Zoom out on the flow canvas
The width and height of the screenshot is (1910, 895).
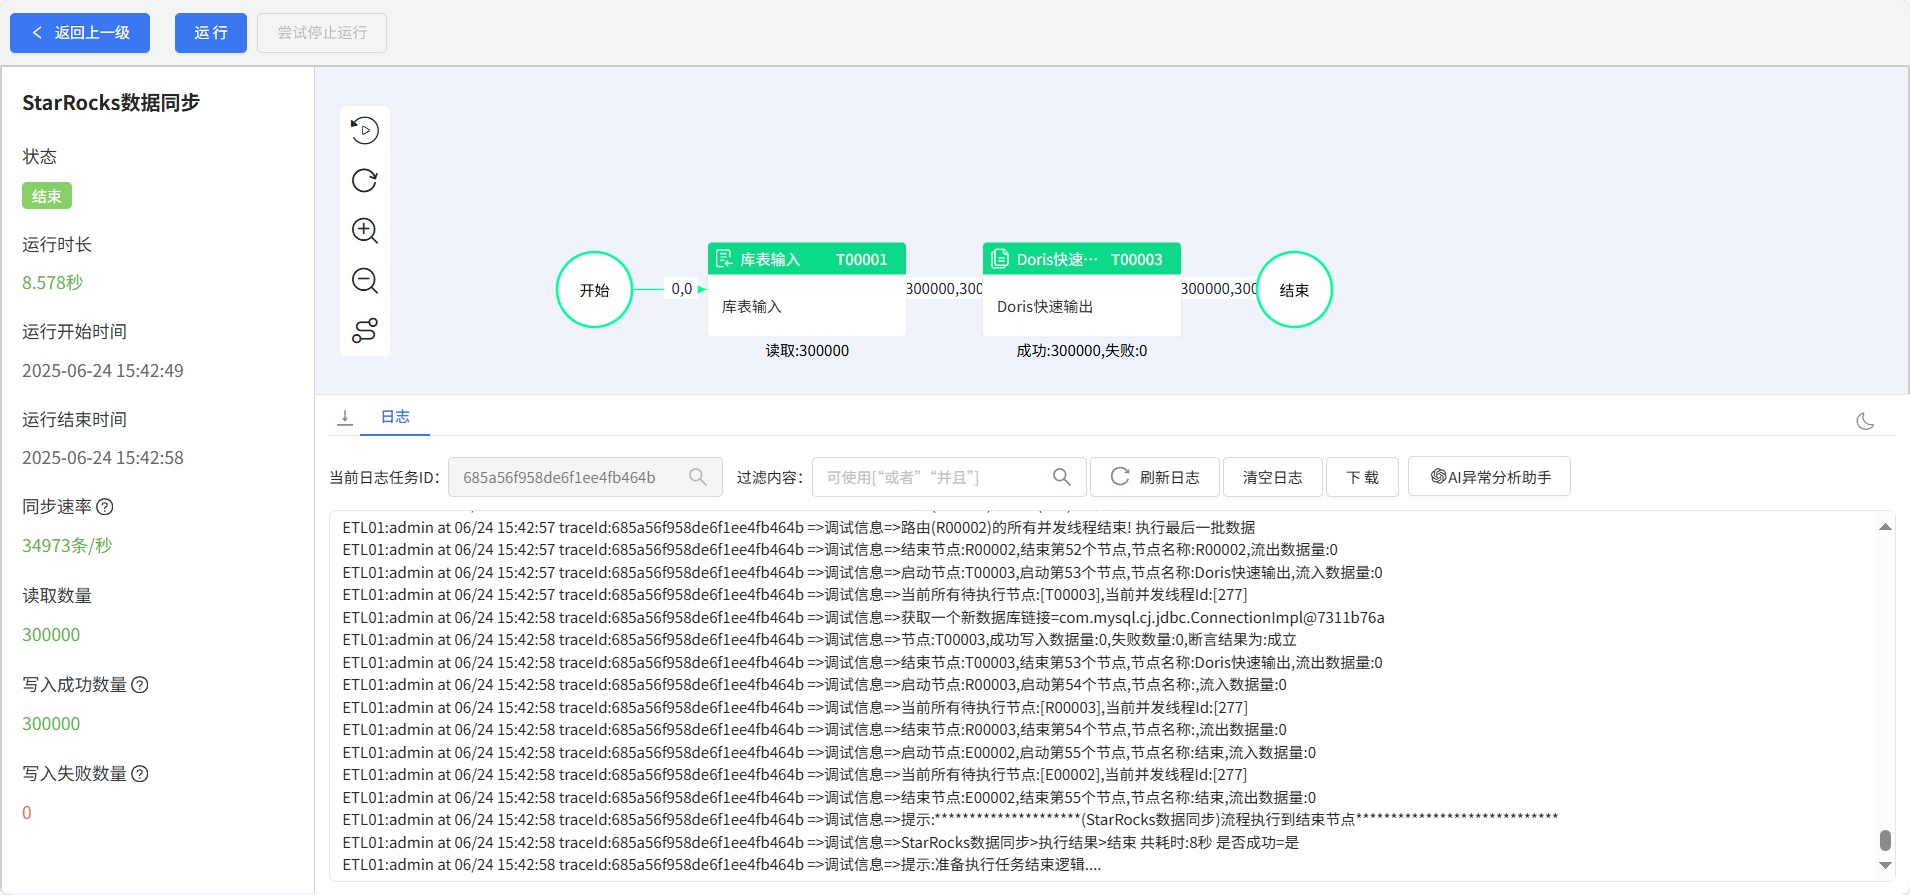(364, 280)
